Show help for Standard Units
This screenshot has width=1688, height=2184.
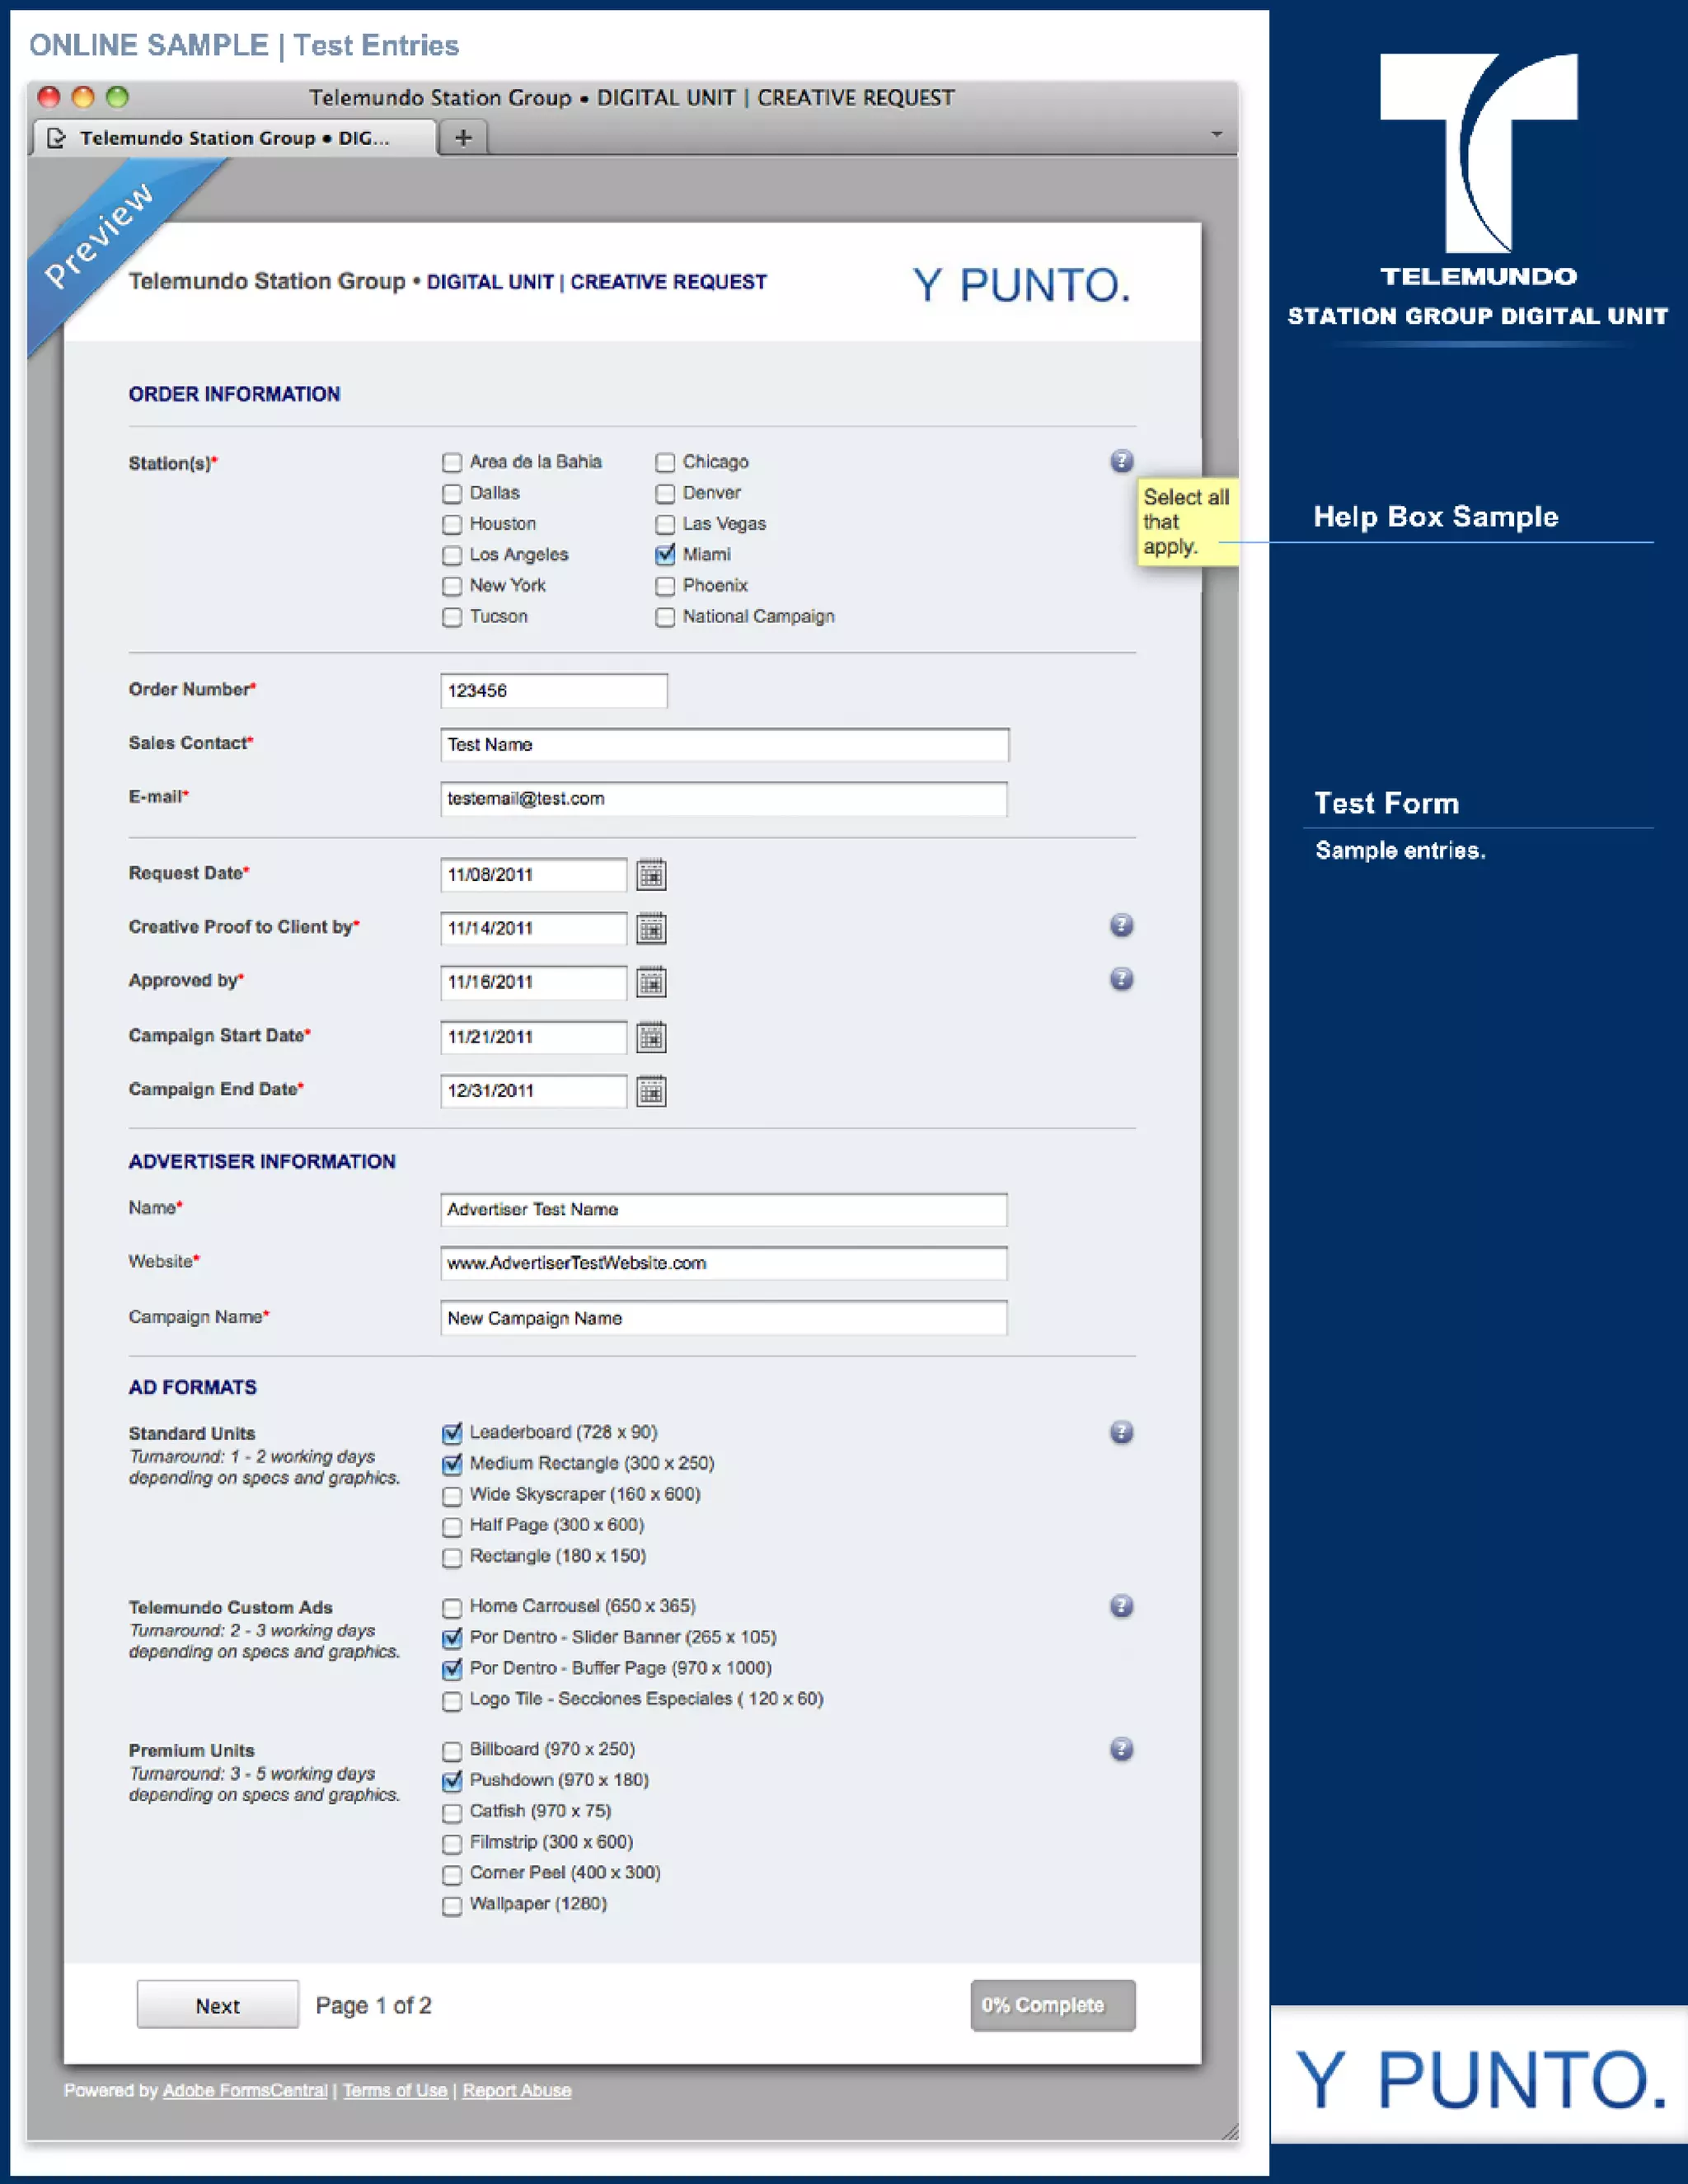tap(1121, 1432)
